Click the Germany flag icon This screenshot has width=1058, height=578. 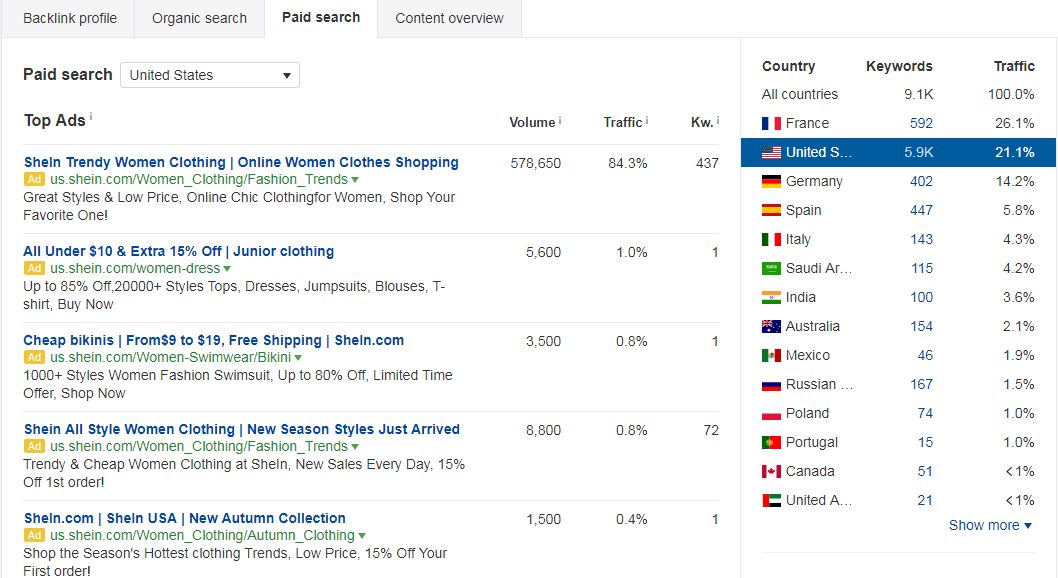pos(771,181)
